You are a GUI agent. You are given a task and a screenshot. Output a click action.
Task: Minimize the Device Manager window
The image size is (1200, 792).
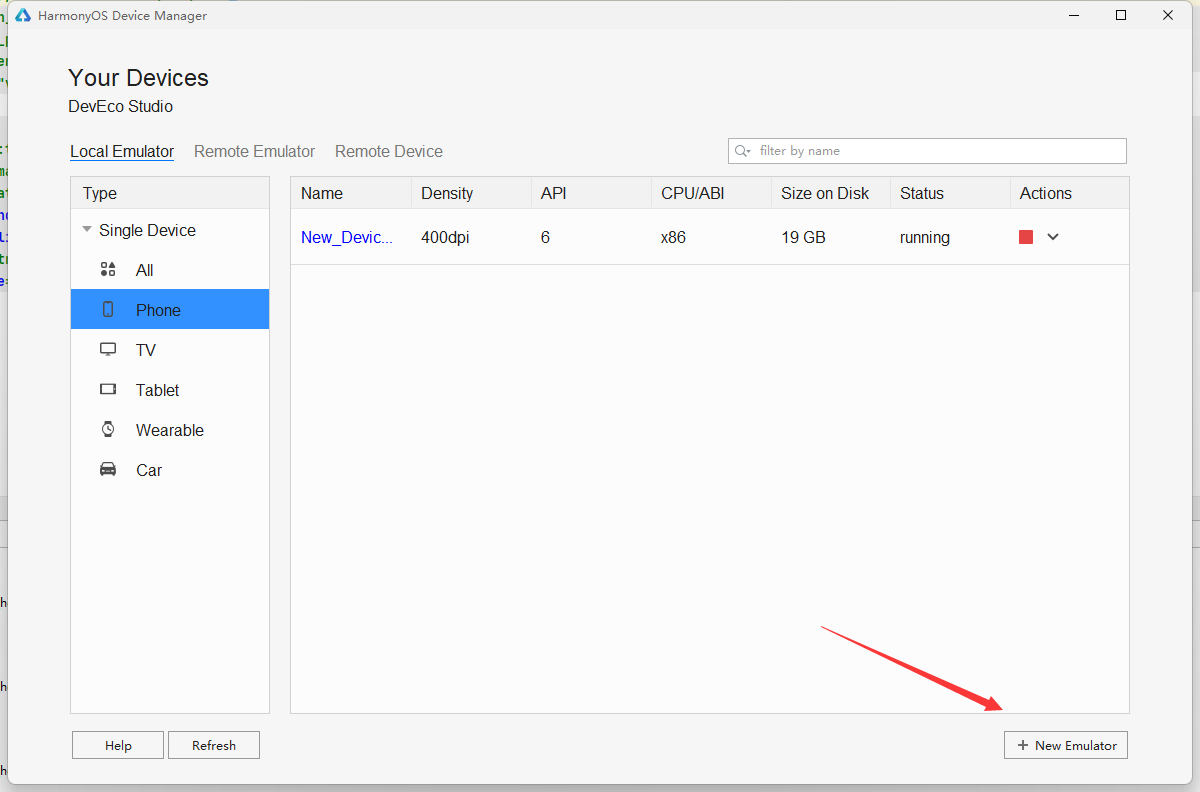(1075, 15)
